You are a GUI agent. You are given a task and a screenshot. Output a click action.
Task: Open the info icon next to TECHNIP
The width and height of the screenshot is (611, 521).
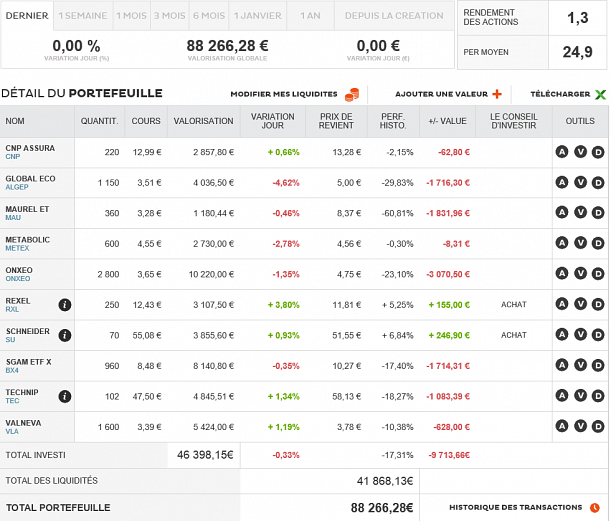coord(65,396)
